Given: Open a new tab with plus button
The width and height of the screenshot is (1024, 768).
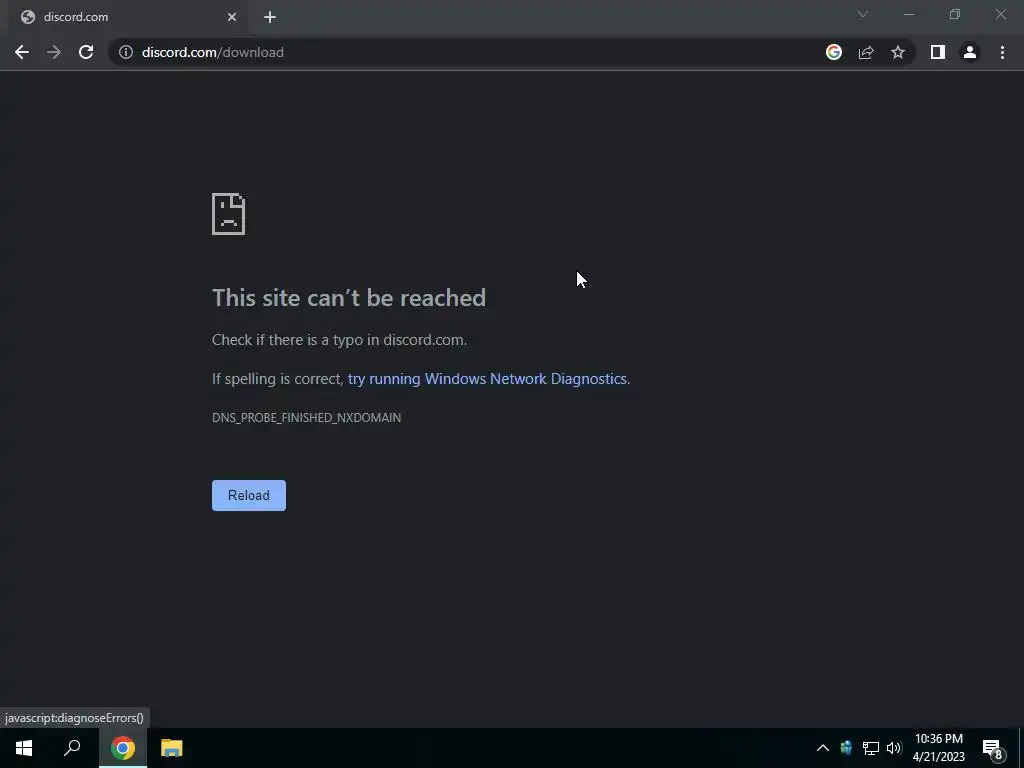Looking at the screenshot, I should [270, 17].
